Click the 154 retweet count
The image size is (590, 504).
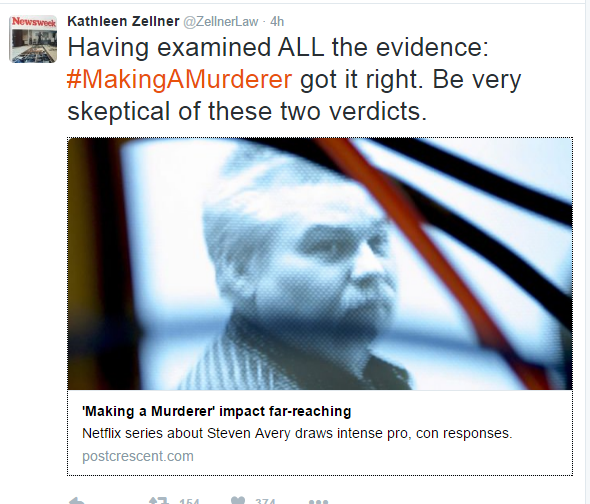click(x=189, y=501)
